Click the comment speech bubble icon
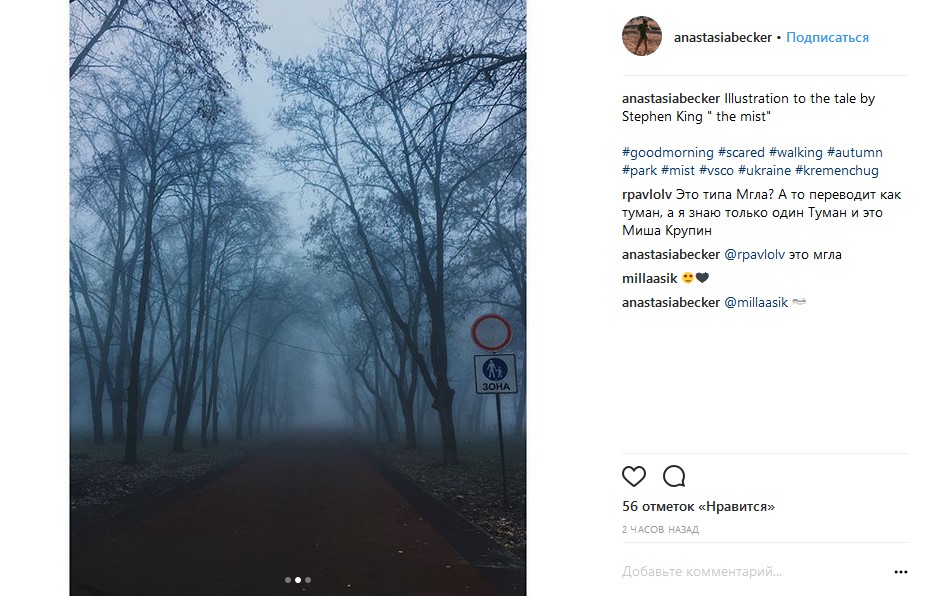This screenshot has height=596, width=929. point(674,476)
